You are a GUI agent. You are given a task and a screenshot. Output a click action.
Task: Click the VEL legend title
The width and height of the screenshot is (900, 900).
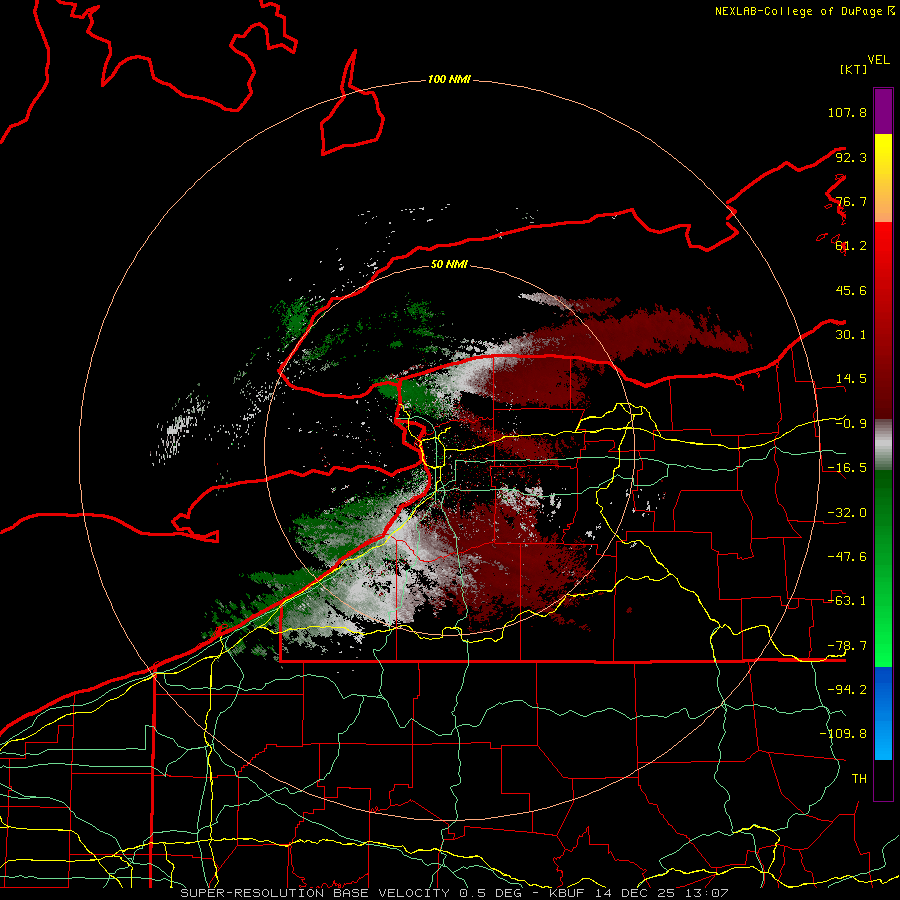[878, 60]
